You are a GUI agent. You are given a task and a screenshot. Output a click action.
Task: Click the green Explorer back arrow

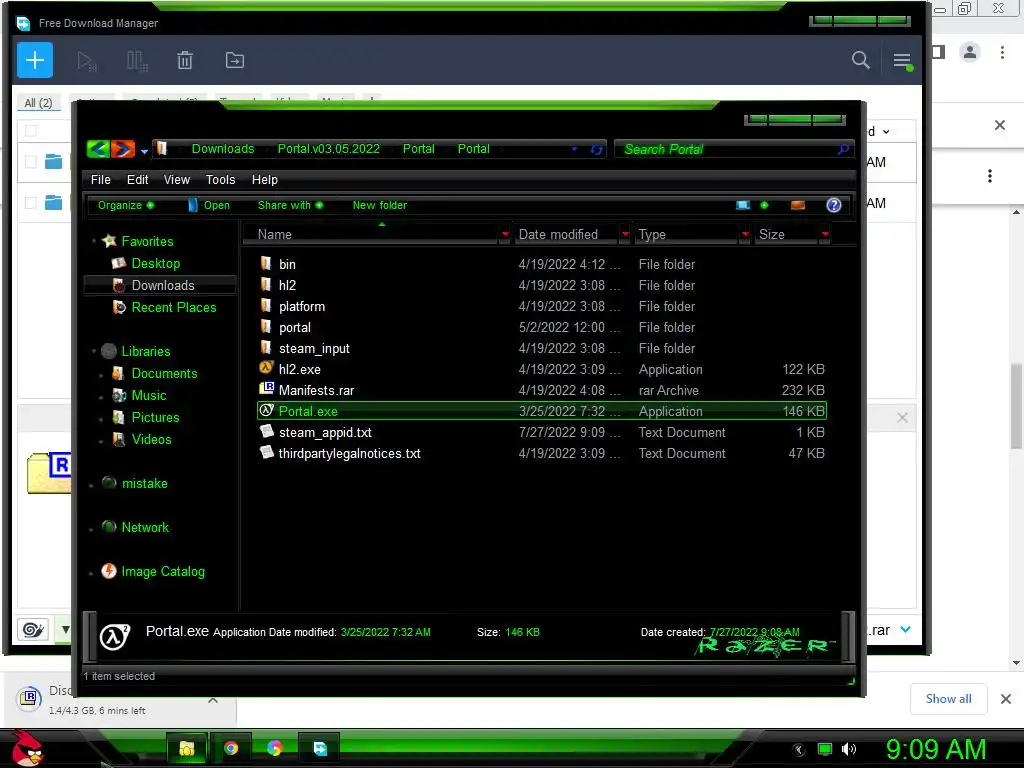[98, 149]
